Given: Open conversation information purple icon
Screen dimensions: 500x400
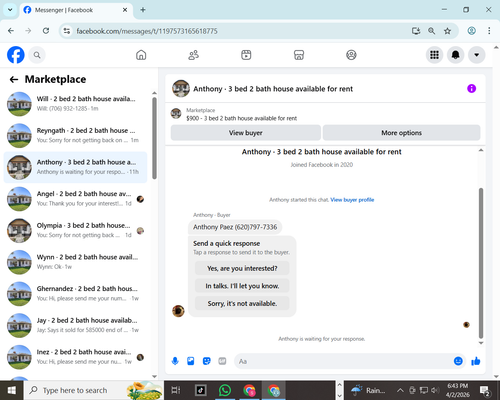Looking at the screenshot, I should 471,89.
